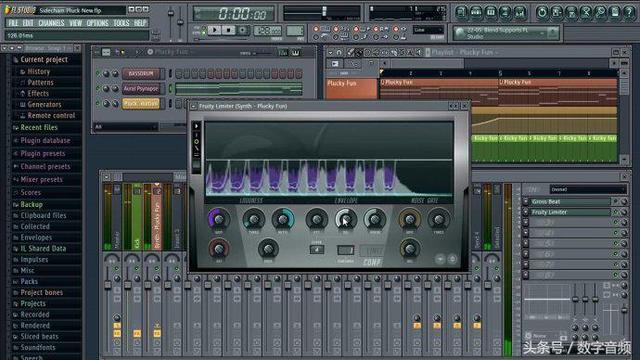Switch Fruity Limiter to COMP mode
This screenshot has height=360, width=640.
click(372, 262)
